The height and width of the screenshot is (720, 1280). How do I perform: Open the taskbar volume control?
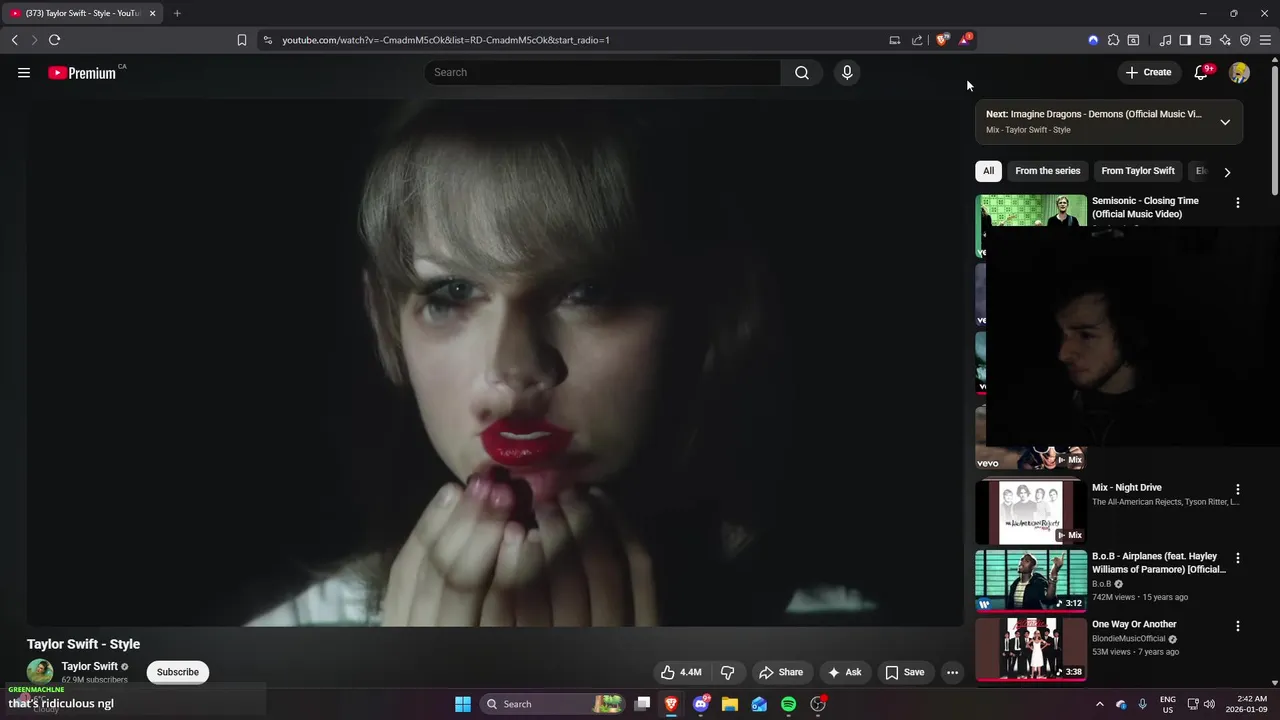pyautogui.click(x=1209, y=704)
